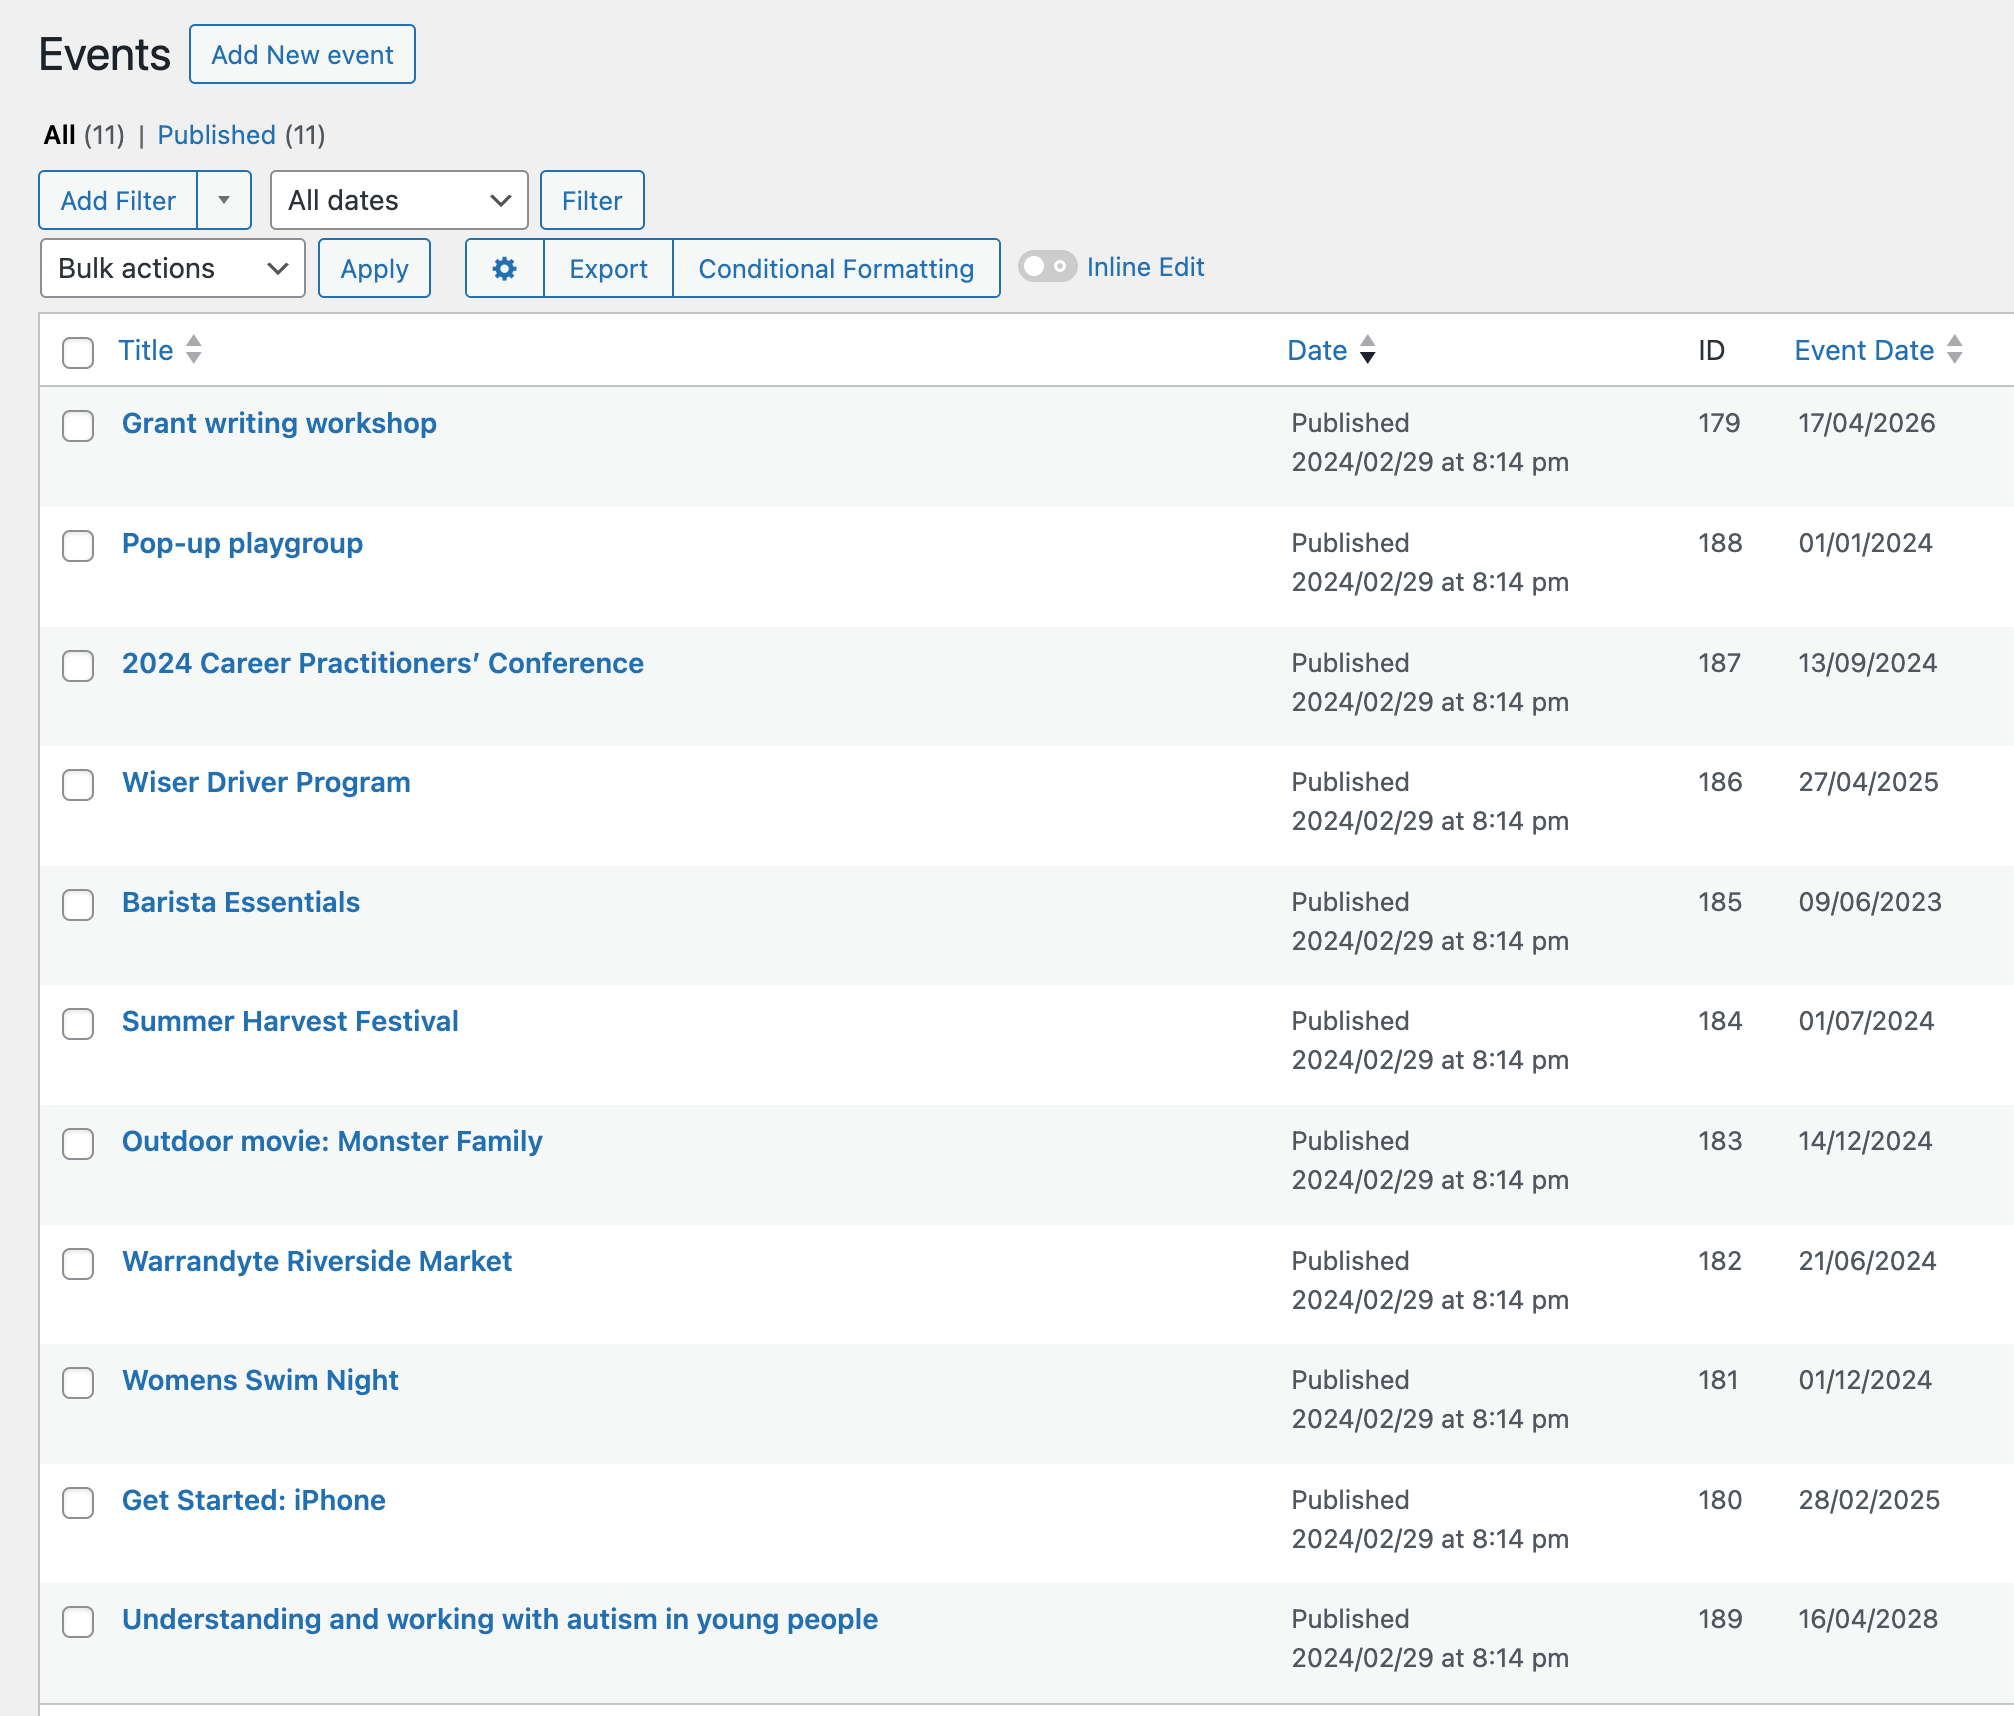2014x1716 pixels.
Task: Open the Bulk actions dropdown
Action: pos(172,268)
